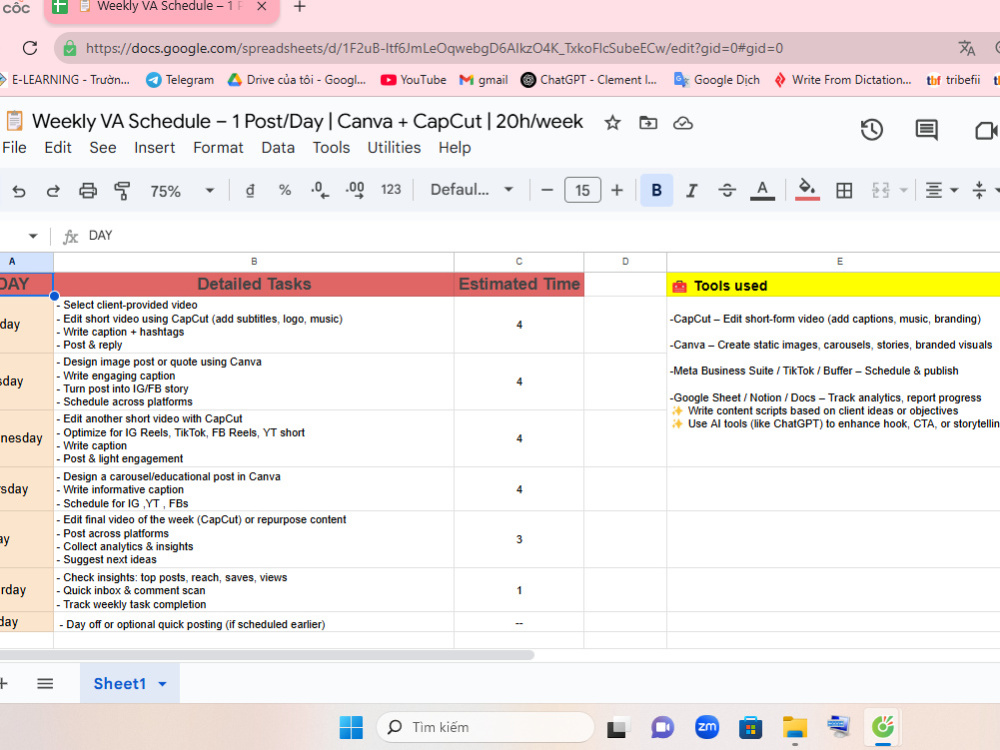The image size is (1000, 750).
Task: Open the vertical align options
Action: tap(979, 190)
